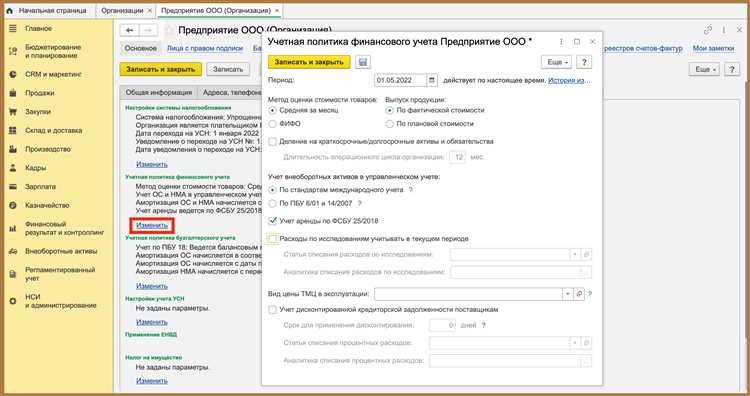
Task: Open the help button in the dialog toolbar
Action: [584, 62]
